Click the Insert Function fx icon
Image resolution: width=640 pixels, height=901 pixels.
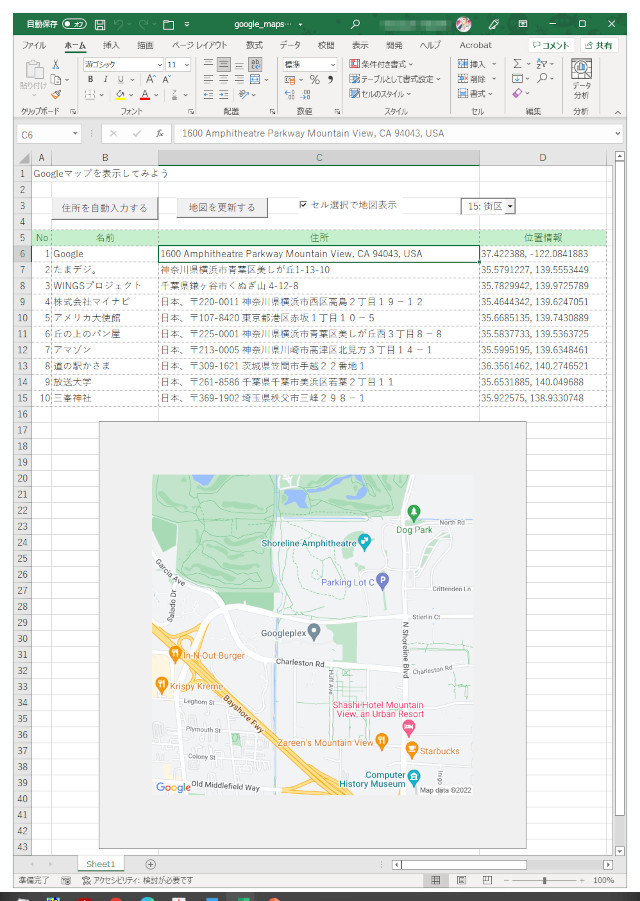[x=159, y=133]
